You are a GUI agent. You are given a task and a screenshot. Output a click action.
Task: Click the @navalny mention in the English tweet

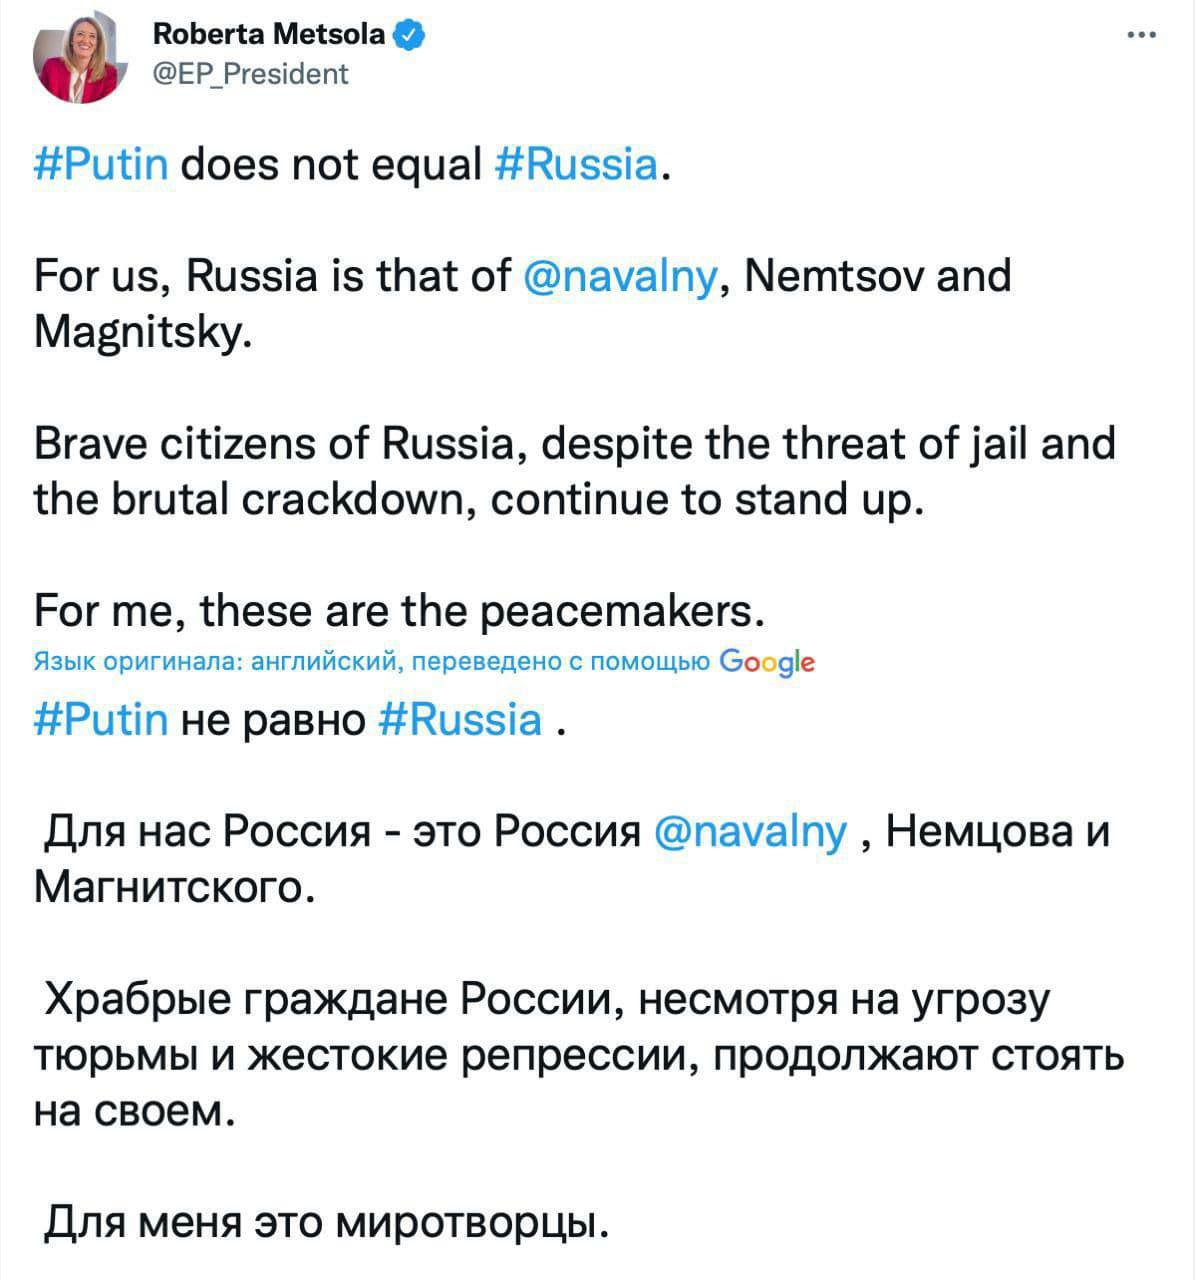(620, 275)
